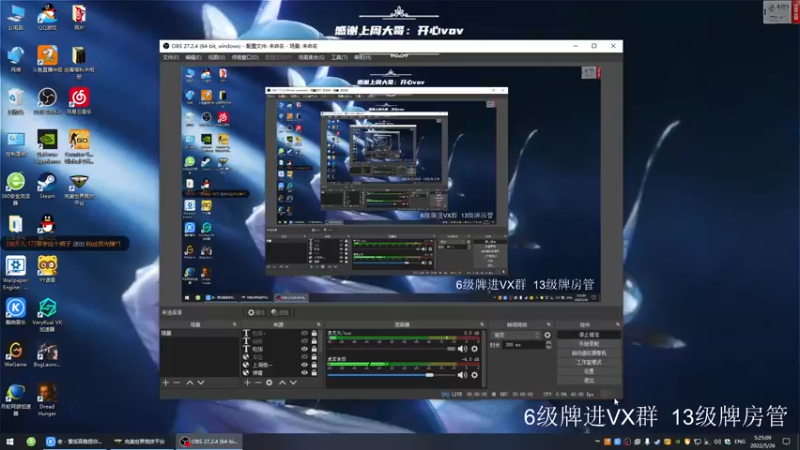Click the 滤镜 button above the Sources panel

click(x=280, y=312)
